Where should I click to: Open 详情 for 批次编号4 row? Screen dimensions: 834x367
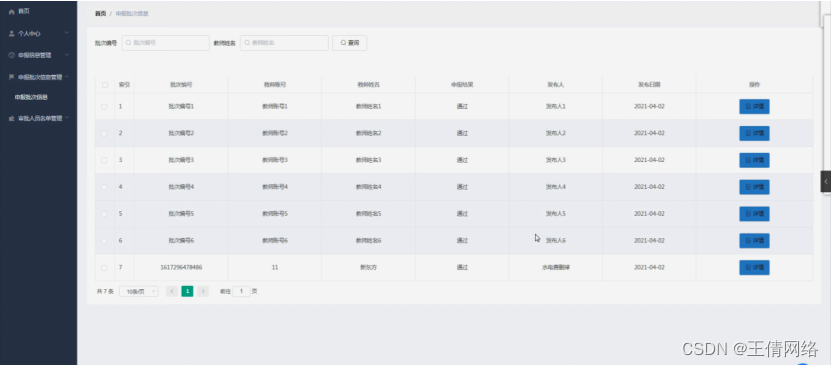754,187
